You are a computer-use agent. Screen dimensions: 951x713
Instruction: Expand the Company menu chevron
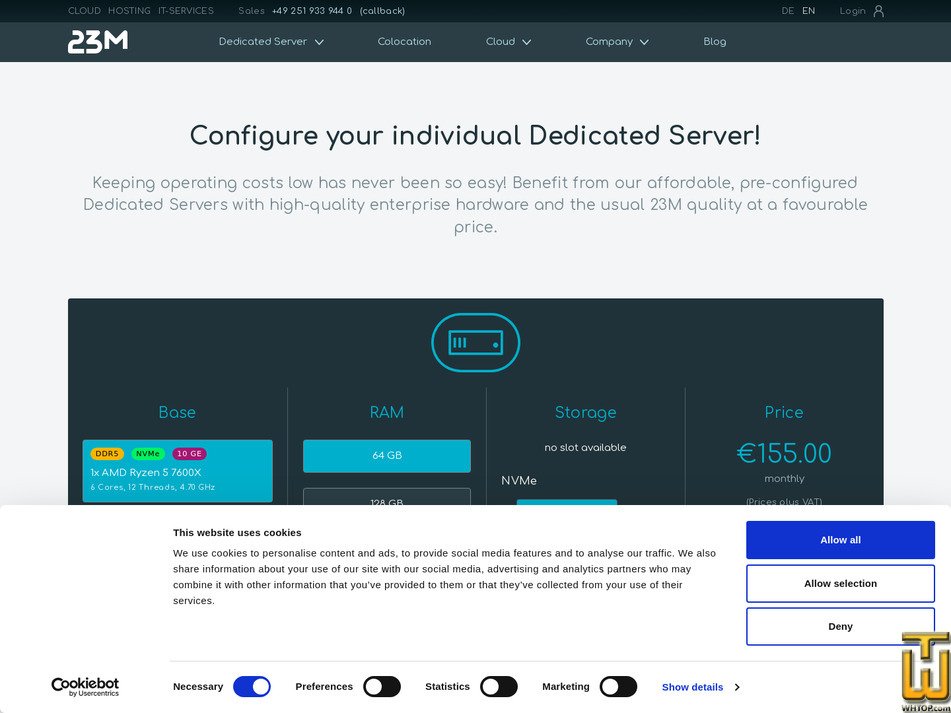(644, 42)
